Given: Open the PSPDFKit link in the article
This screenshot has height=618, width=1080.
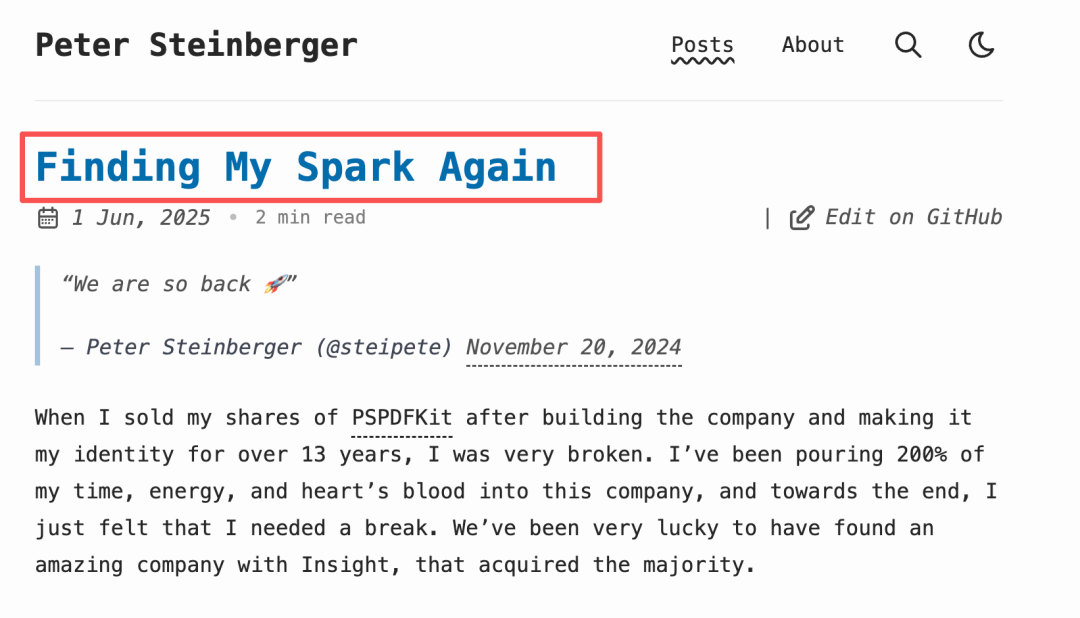Looking at the screenshot, I should tap(401, 417).
